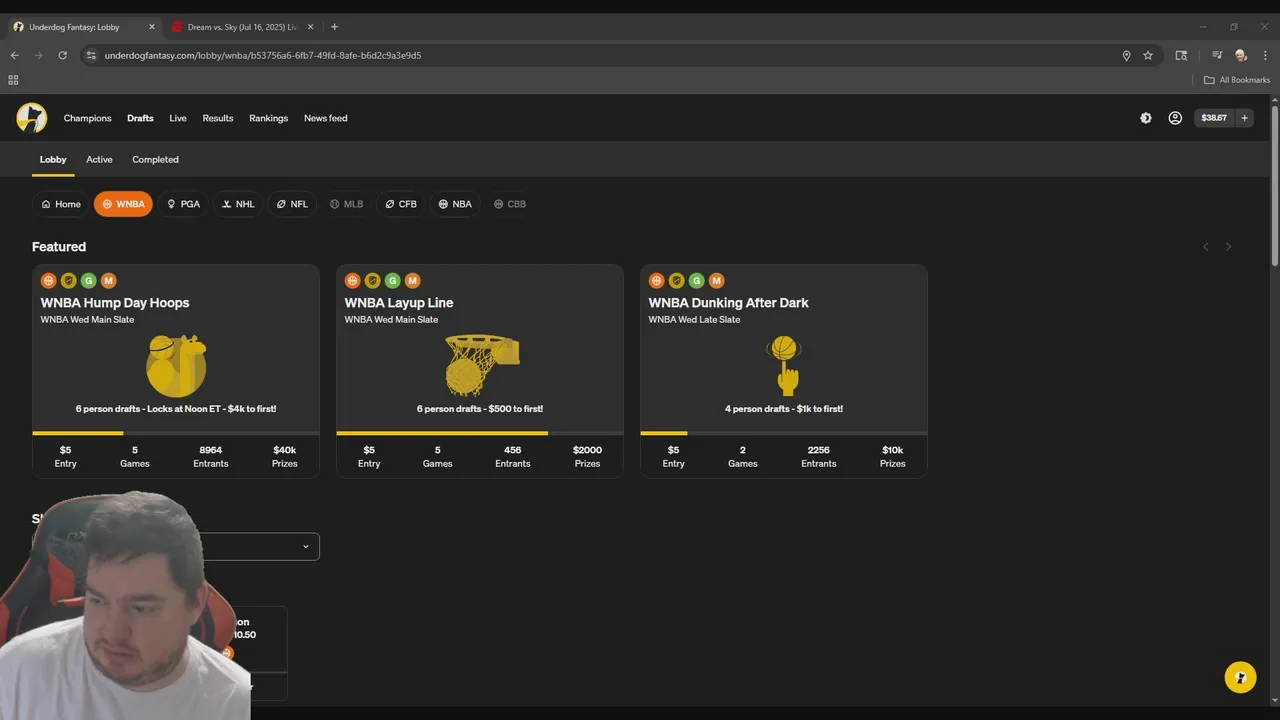Image resolution: width=1280 pixels, height=720 pixels.
Task: Click basketball badge on Layup Line card
Action: pyautogui.click(x=352, y=281)
